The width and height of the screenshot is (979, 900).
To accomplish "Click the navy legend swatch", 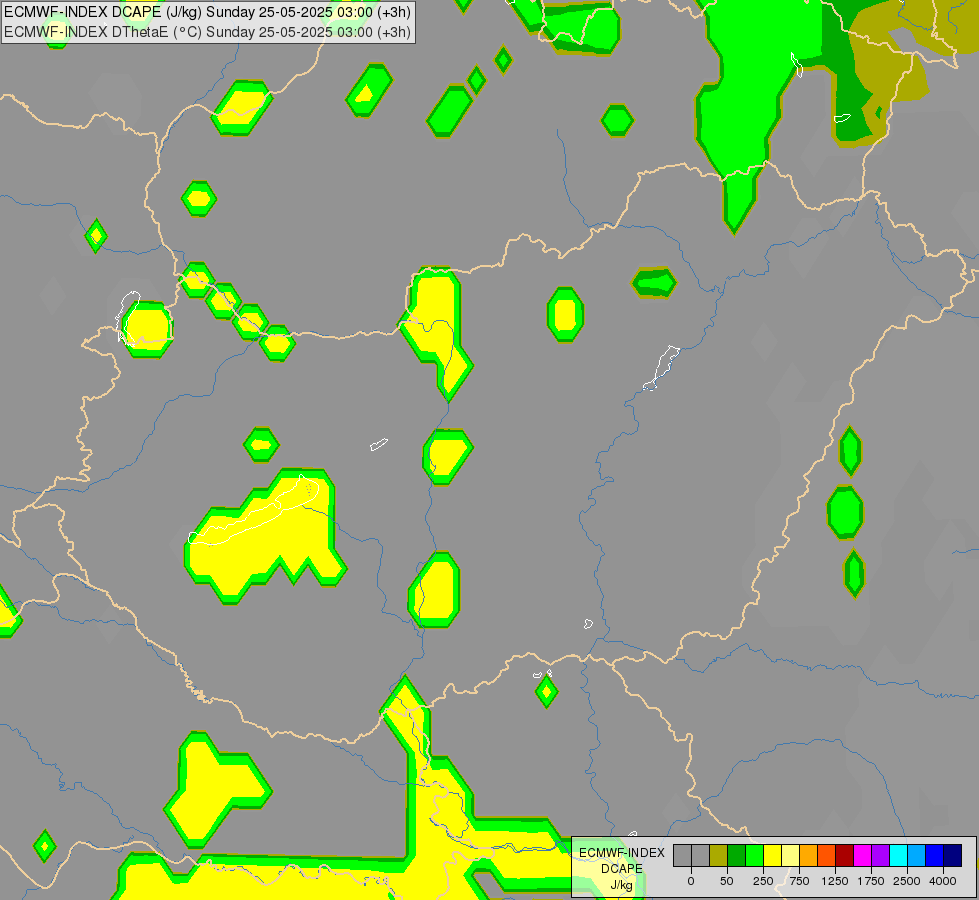I will (953, 855).
